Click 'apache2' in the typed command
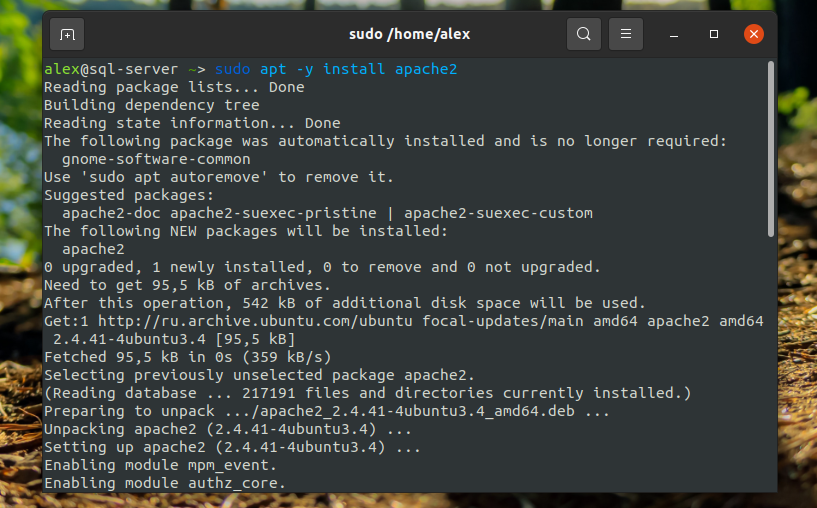This screenshot has width=817, height=508. coord(426,69)
